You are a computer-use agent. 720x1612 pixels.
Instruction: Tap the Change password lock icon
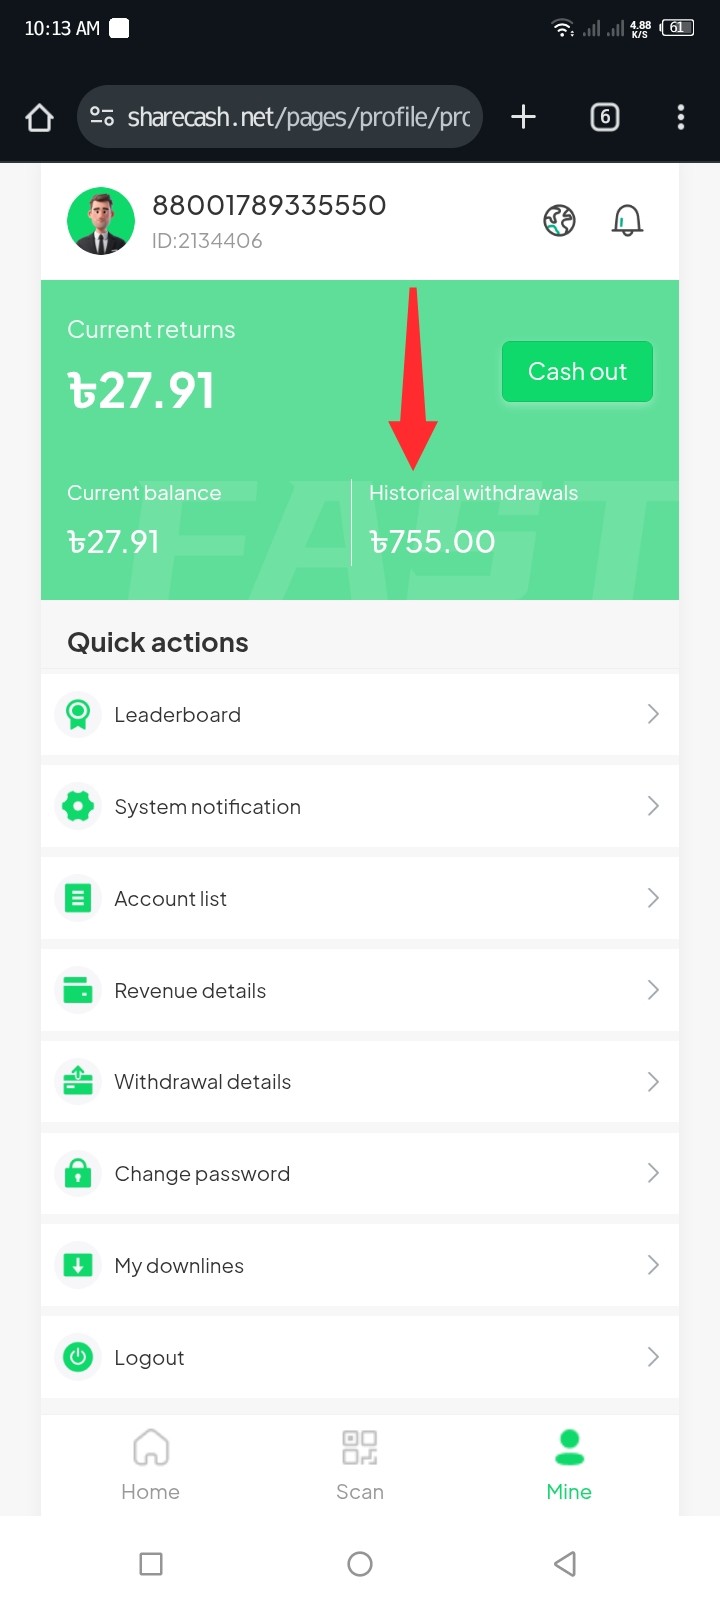tap(78, 1173)
